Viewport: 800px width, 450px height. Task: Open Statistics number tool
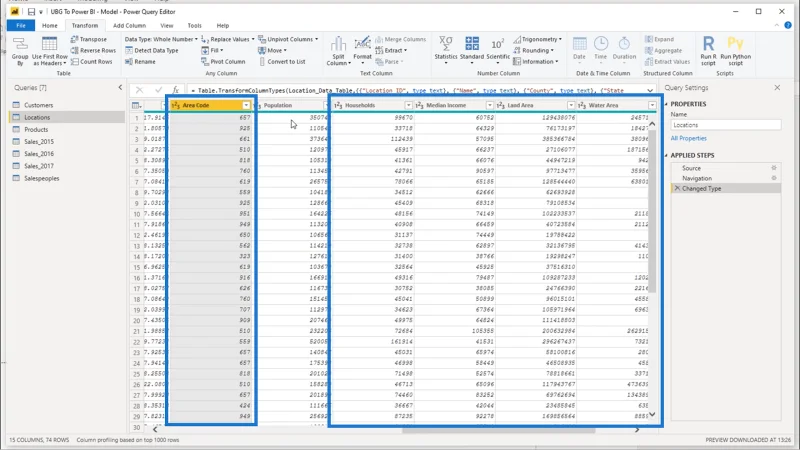point(446,51)
